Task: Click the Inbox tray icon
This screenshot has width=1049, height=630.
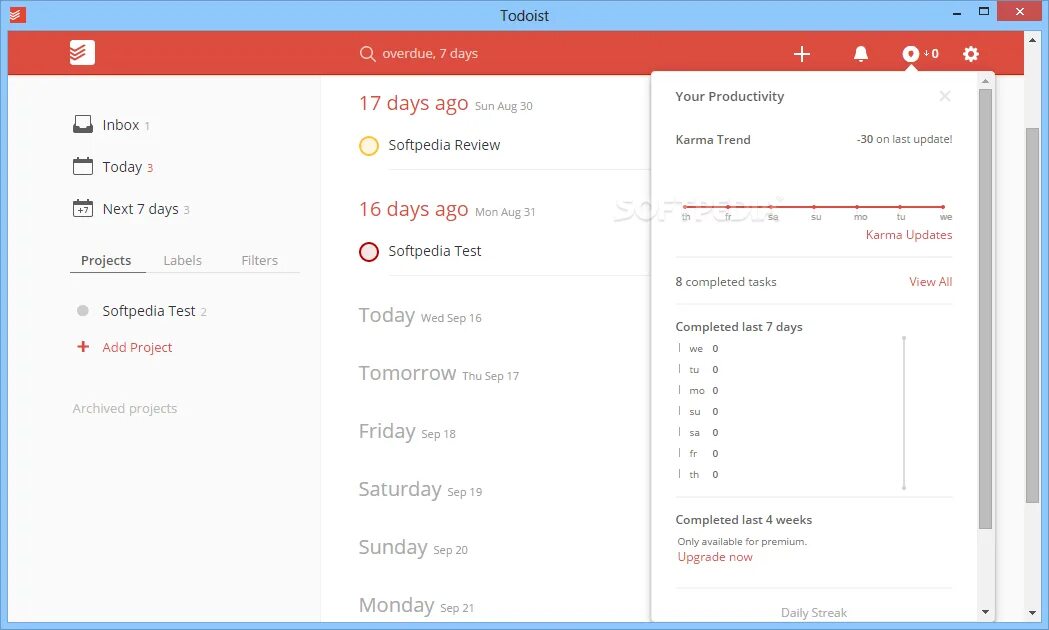Action: tap(83, 124)
